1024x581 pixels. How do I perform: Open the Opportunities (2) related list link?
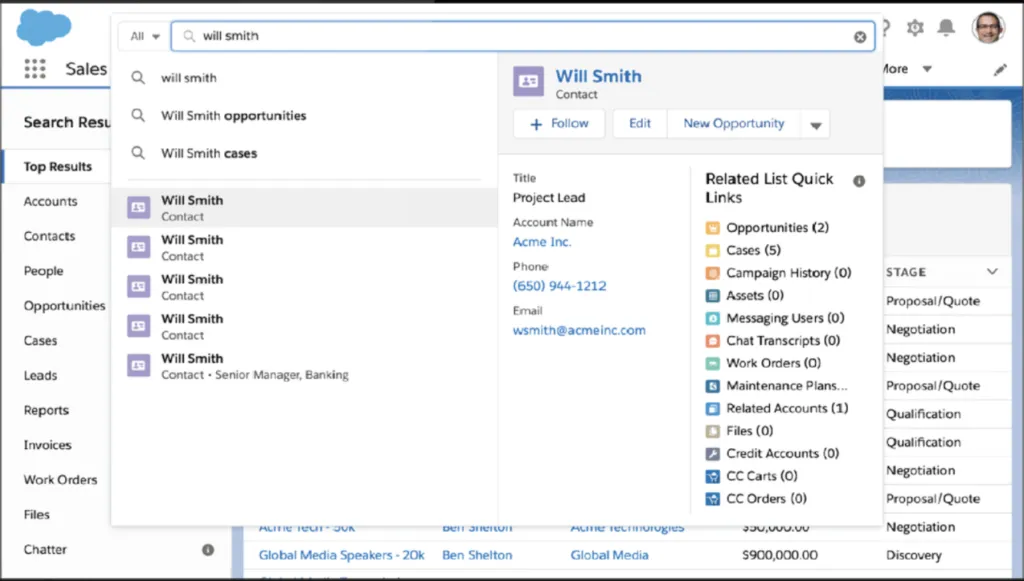tap(777, 228)
